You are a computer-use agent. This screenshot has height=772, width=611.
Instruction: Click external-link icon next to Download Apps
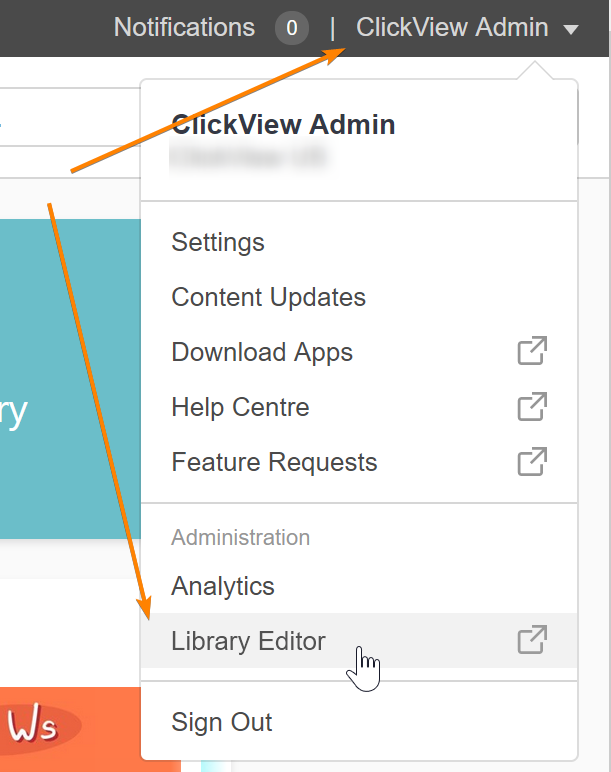click(532, 351)
